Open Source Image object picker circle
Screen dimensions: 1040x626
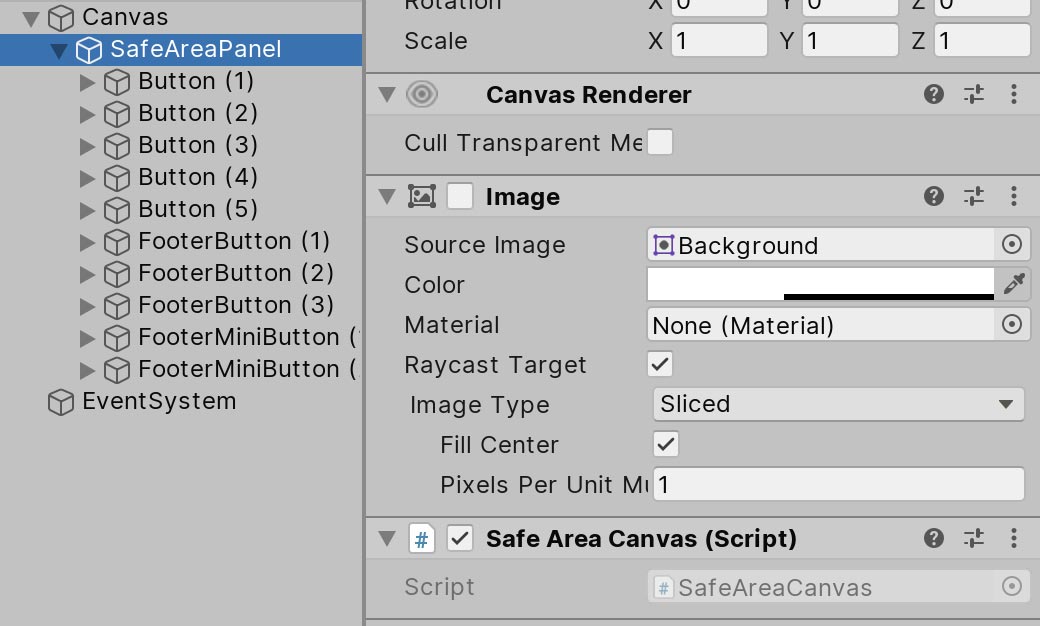pyautogui.click(x=1012, y=245)
